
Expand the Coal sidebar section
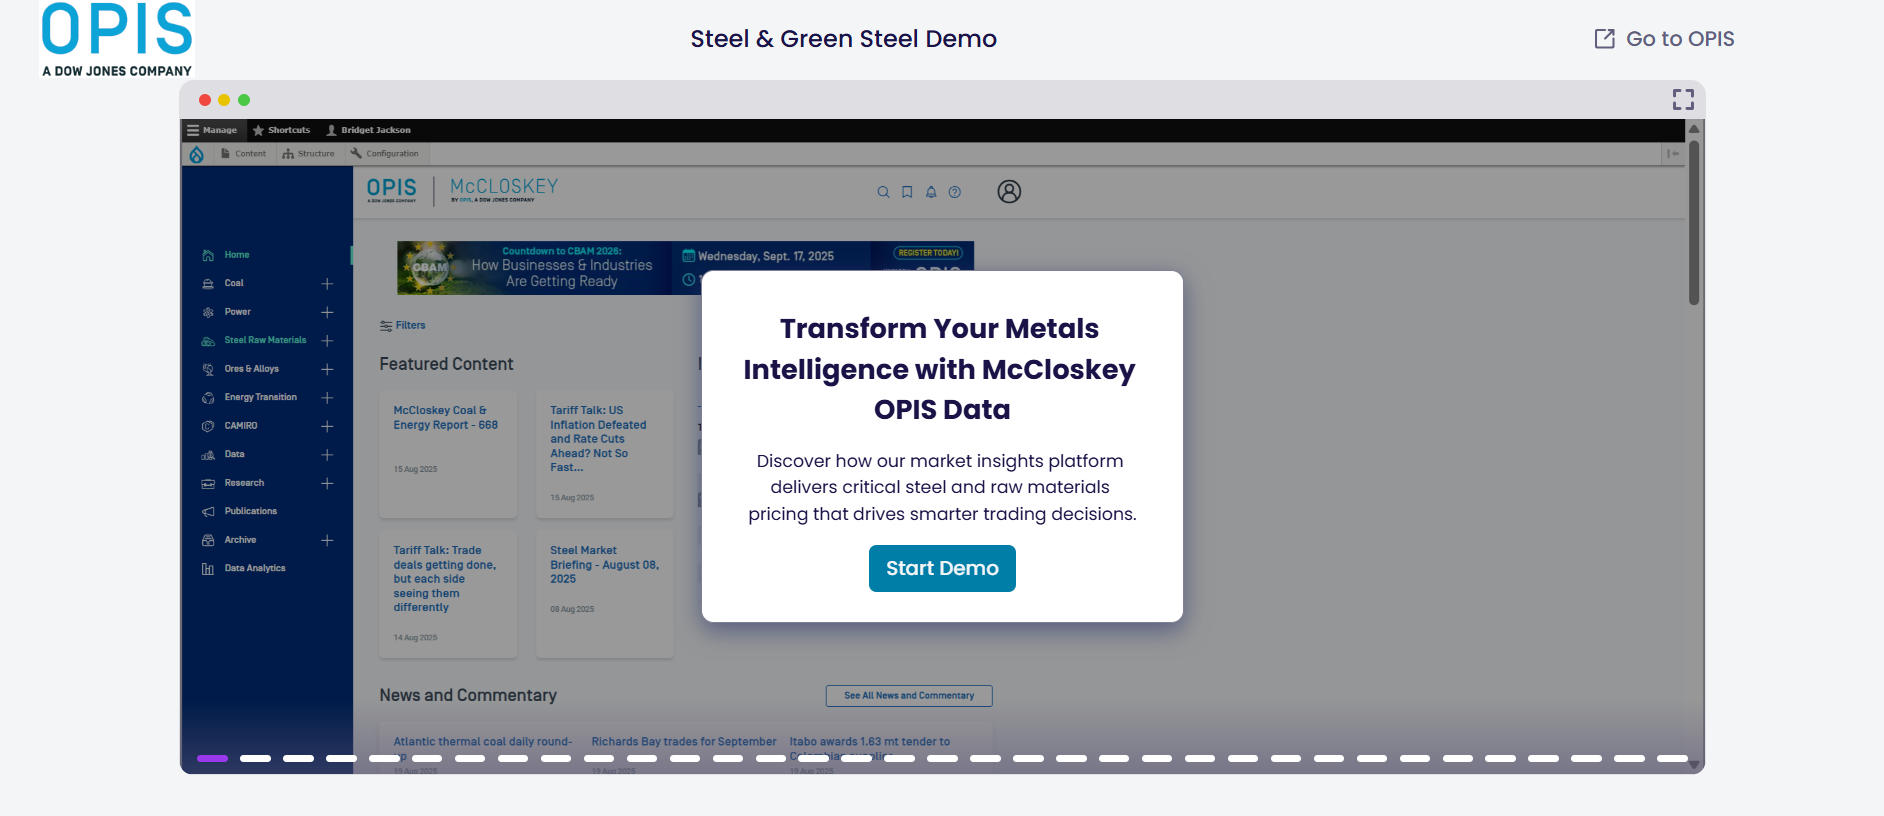[327, 284]
